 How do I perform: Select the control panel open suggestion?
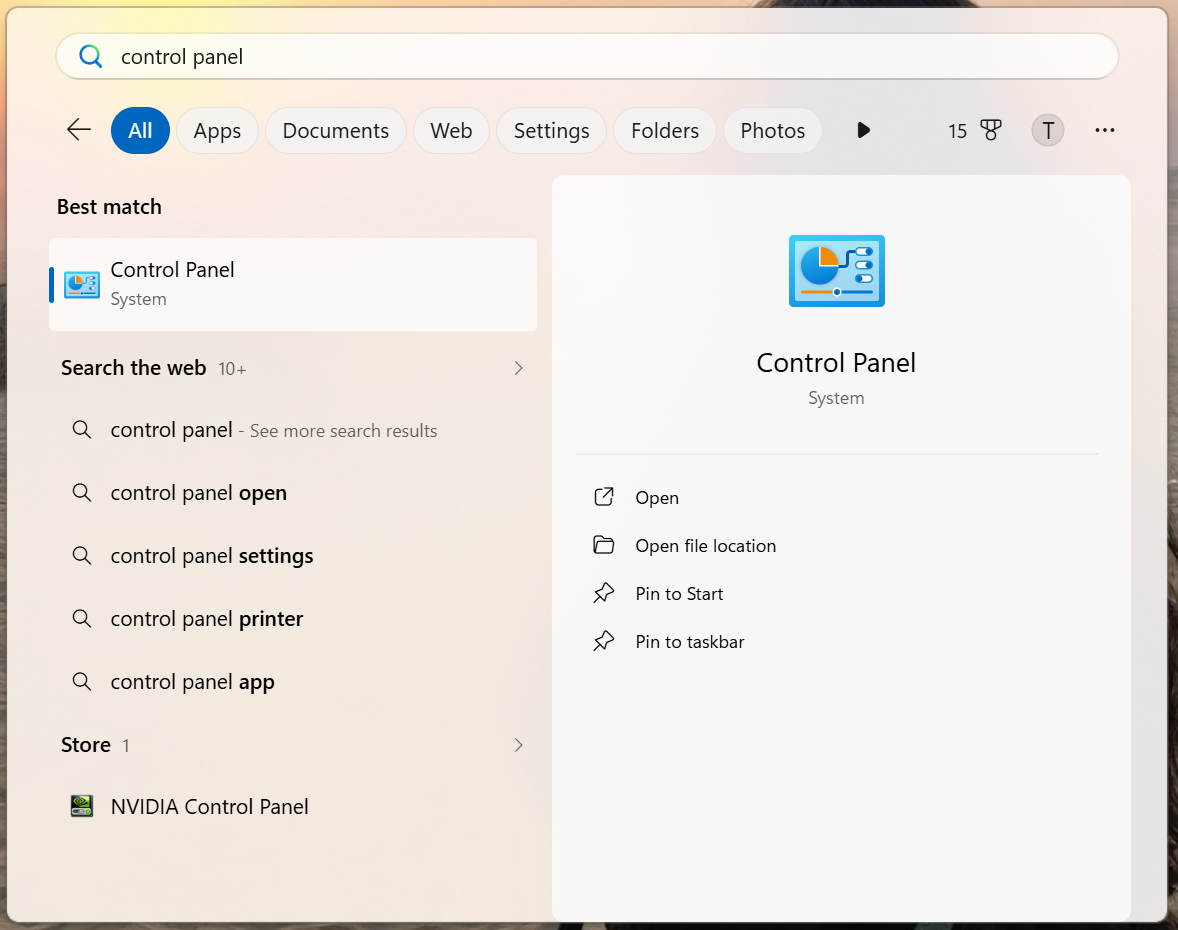tap(293, 493)
